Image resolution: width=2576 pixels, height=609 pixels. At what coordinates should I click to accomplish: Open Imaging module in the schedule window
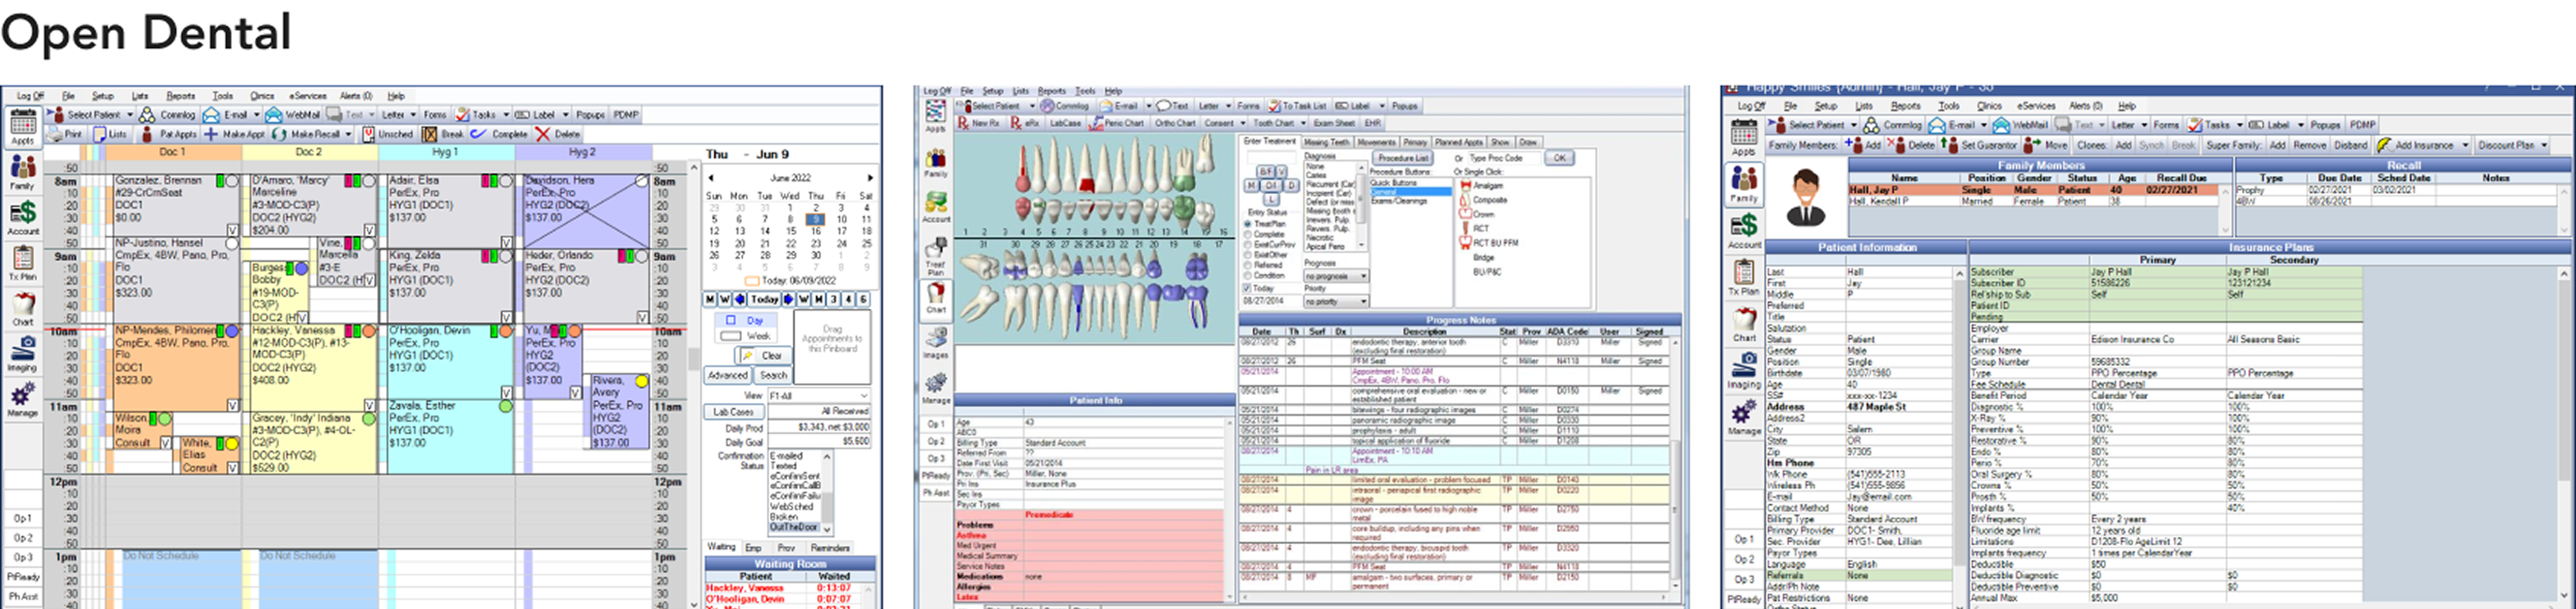(22, 353)
